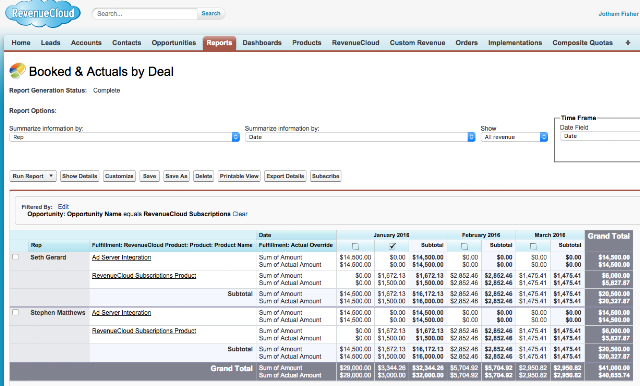
Task: Click the Product Name column header
Action: [x=172, y=245]
